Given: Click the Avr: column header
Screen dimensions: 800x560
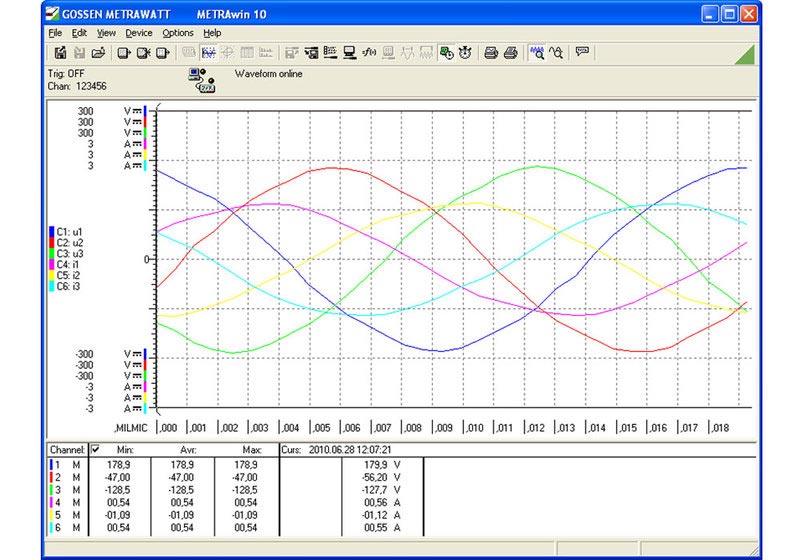Looking at the screenshot, I should (188, 450).
